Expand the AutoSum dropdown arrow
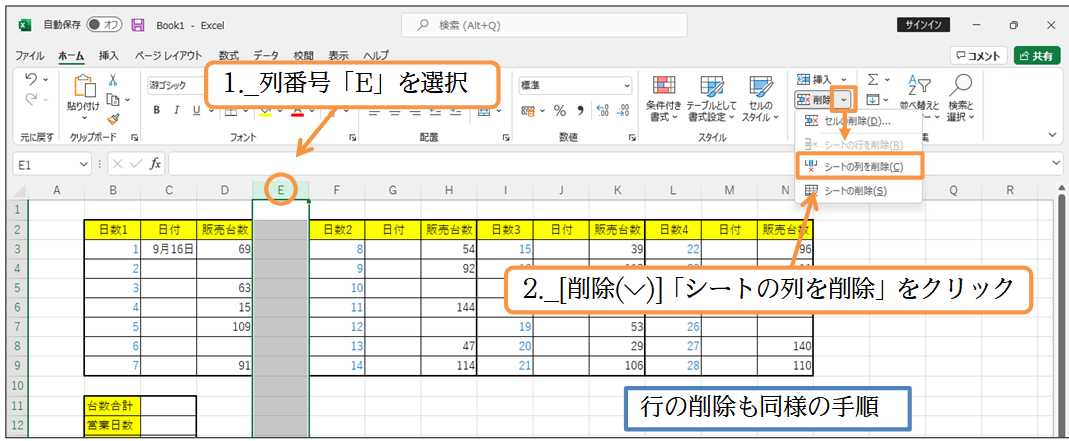1069x441 pixels. point(886,80)
